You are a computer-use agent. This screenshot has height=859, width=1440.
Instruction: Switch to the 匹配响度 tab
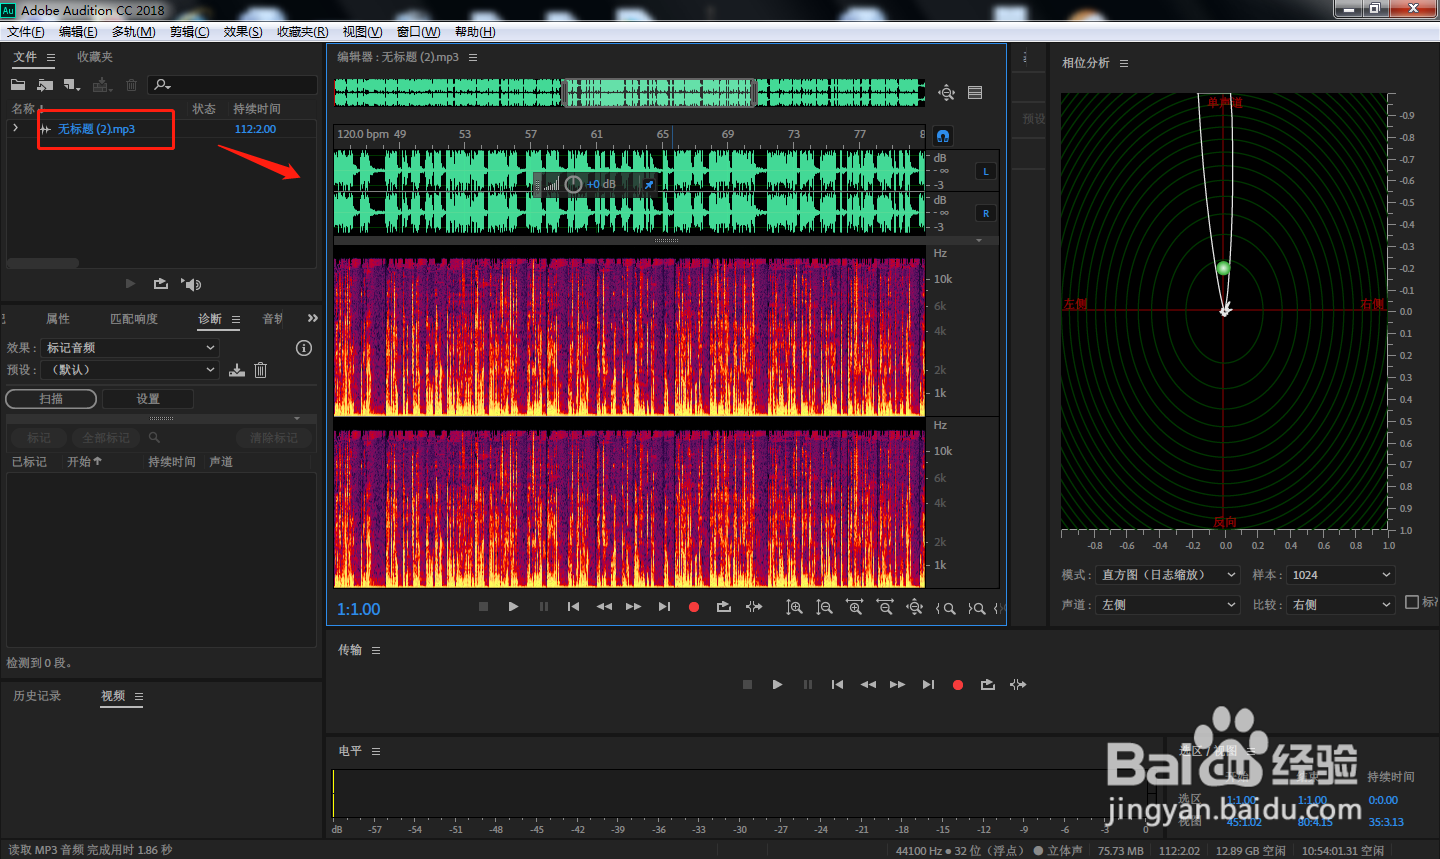134,319
